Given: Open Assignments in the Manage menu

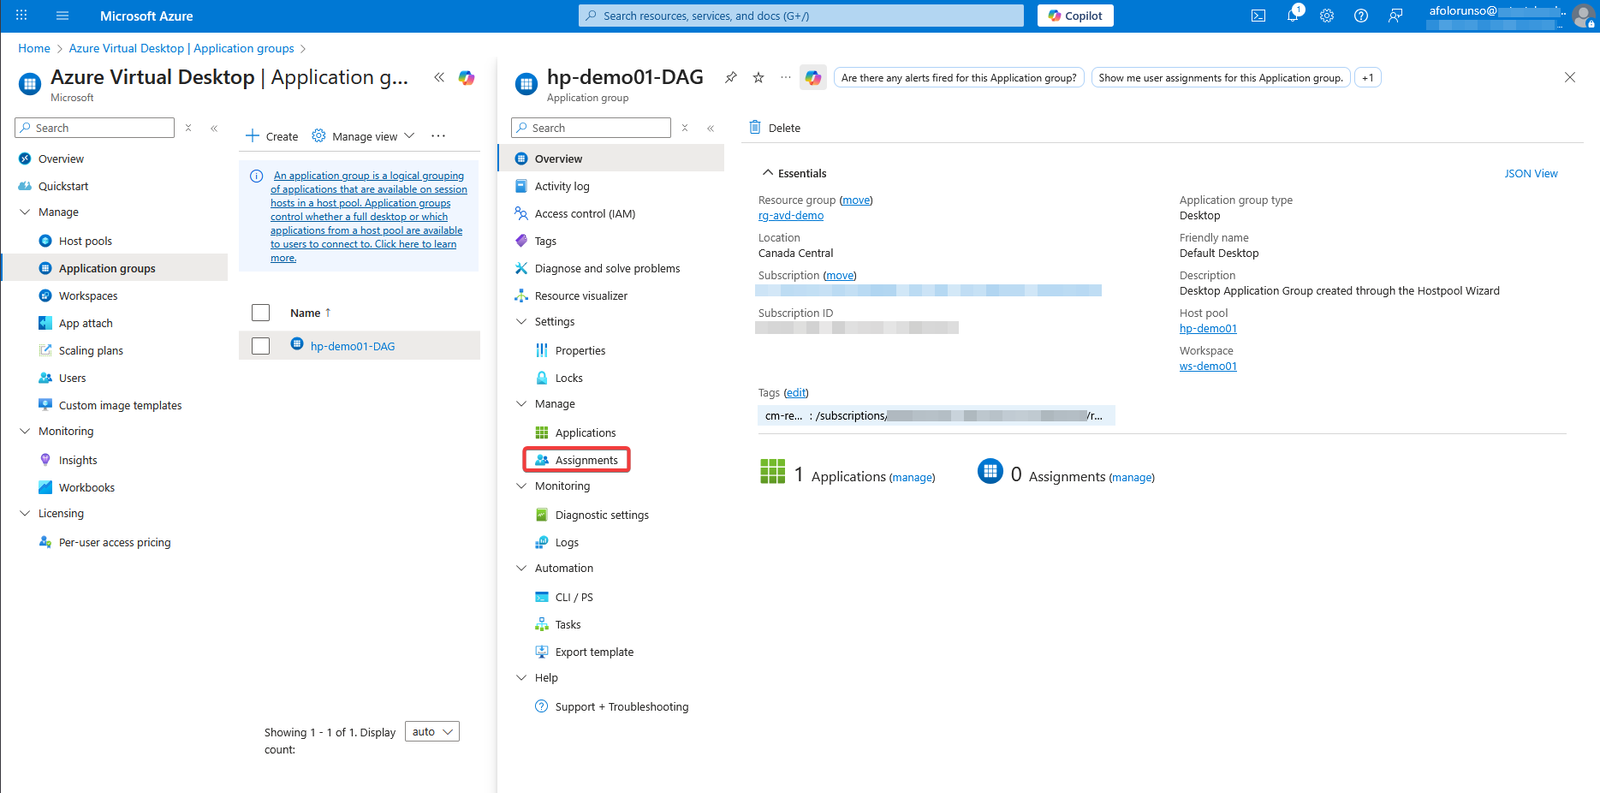Looking at the screenshot, I should pos(586,460).
